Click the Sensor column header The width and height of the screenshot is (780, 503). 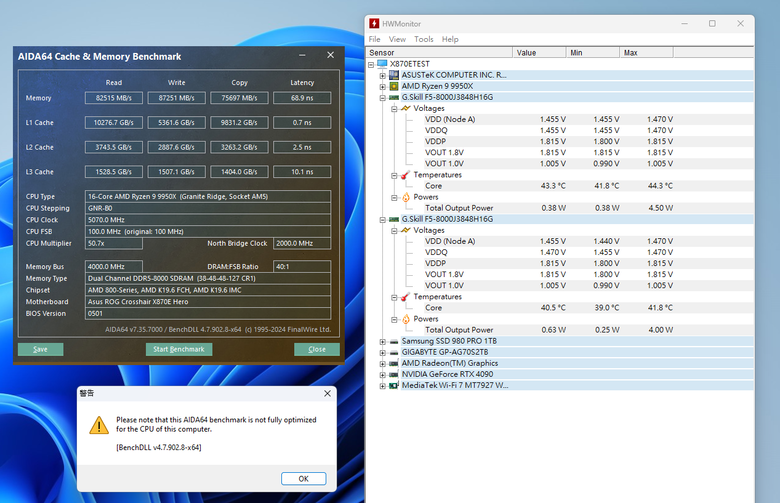pos(439,53)
